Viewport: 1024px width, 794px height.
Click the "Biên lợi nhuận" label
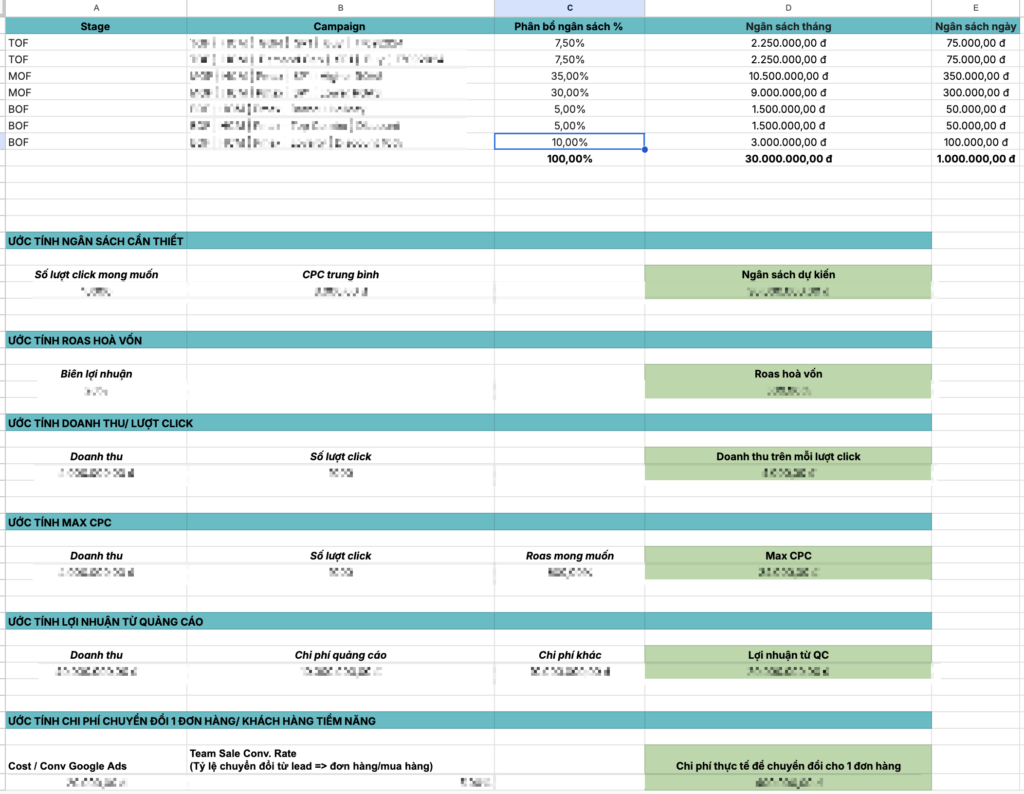(96, 373)
